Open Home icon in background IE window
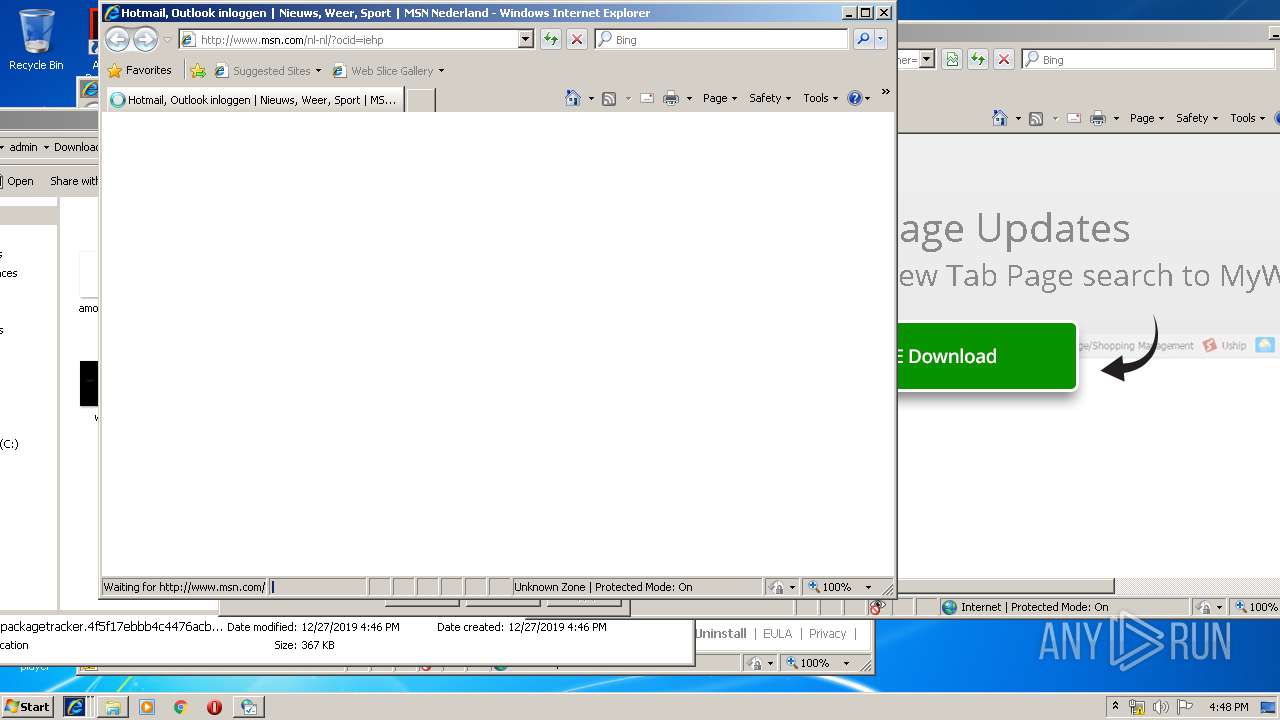The height and width of the screenshot is (720, 1280). coord(1000,118)
